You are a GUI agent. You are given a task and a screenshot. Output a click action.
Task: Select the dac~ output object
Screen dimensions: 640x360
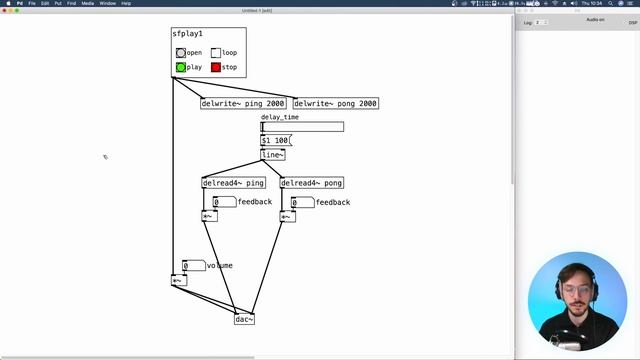tap(244, 319)
